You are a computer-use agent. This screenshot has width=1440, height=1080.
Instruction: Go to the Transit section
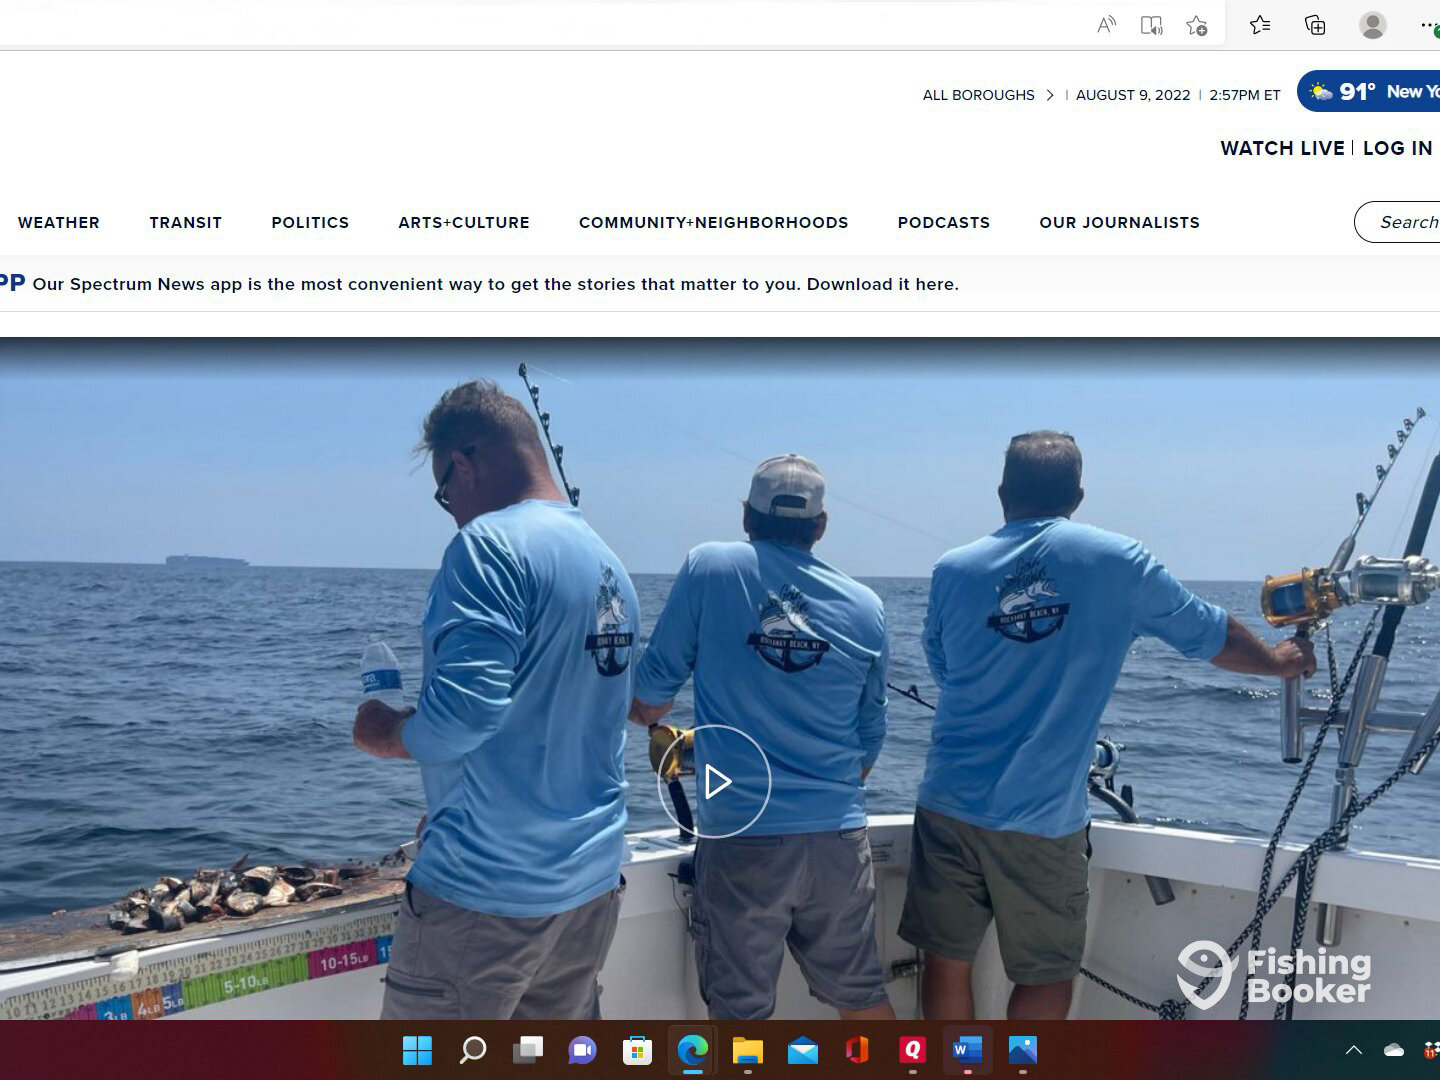coord(185,222)
